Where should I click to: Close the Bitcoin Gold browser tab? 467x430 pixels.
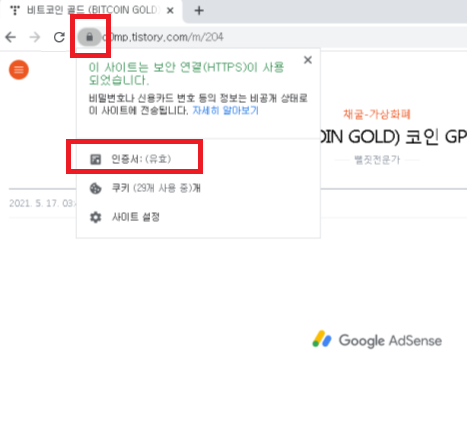(170, 11)
